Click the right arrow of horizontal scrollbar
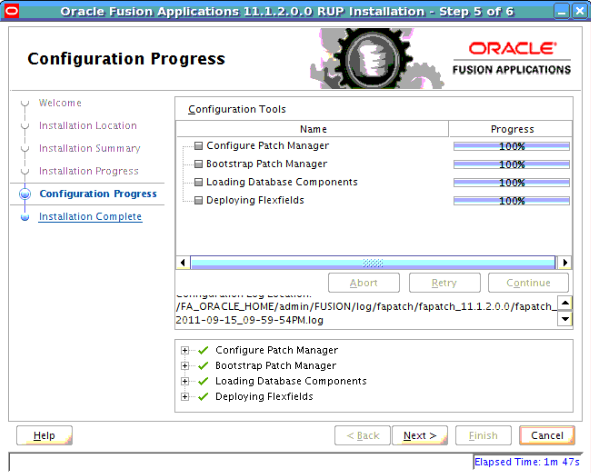591x473 pixels. [x=565, y=262]
